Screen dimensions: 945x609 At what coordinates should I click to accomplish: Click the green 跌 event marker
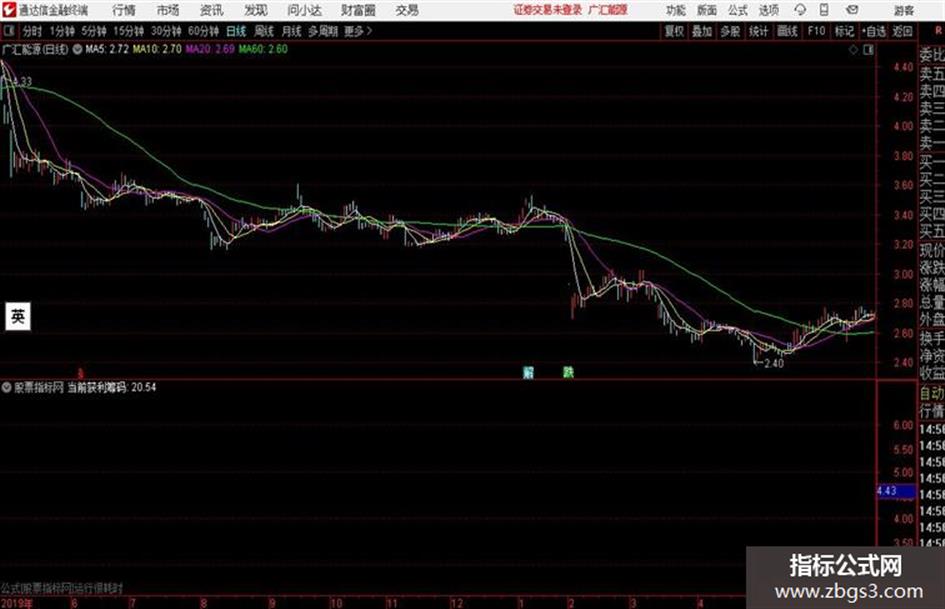(568, 372)
